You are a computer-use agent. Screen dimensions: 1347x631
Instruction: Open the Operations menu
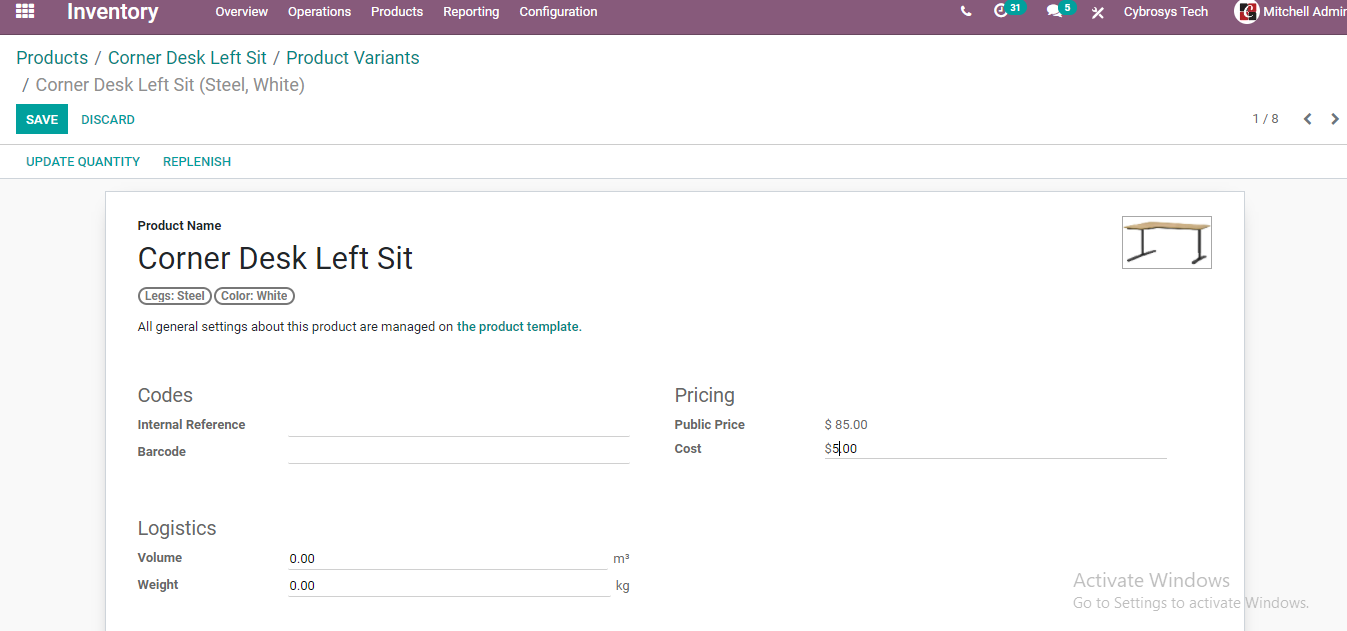pyautogui.click(x=319, y=12)
